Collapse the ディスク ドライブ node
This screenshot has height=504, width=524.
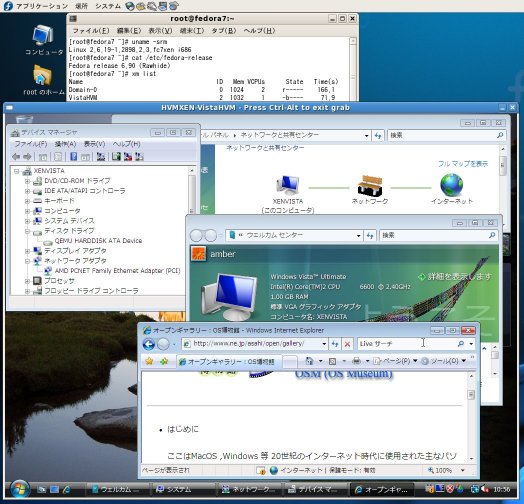27,231
